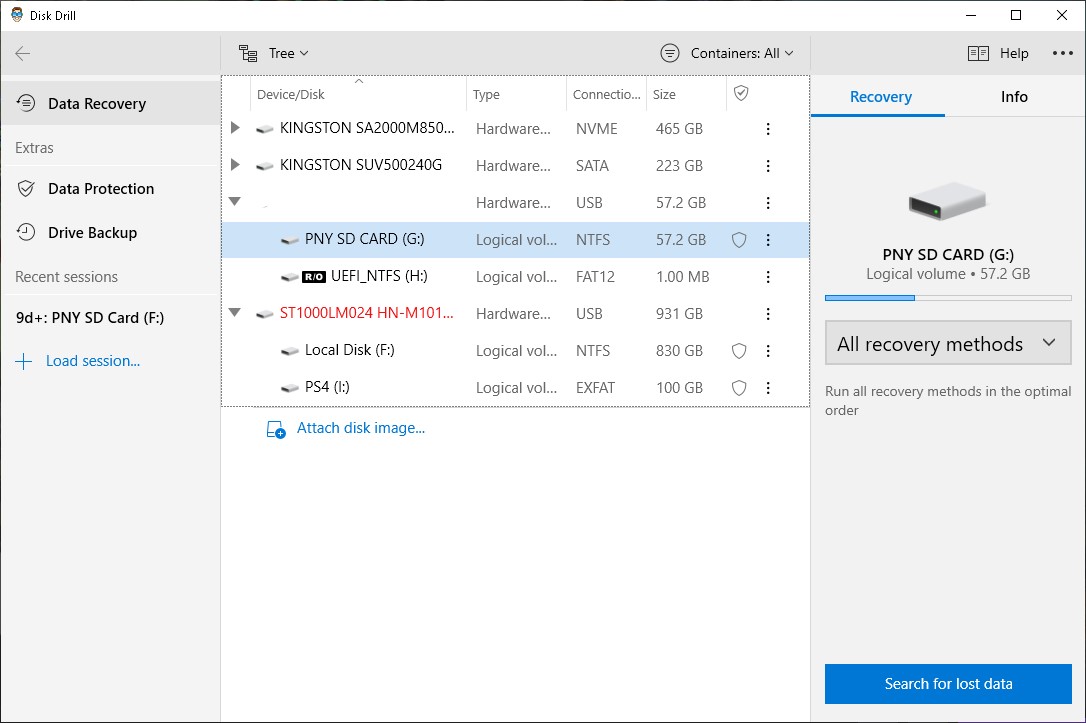The width and height of the screenshot is (1086, 723).
Task: Click the 465 GB size cell
Action: tap(679, 129)
